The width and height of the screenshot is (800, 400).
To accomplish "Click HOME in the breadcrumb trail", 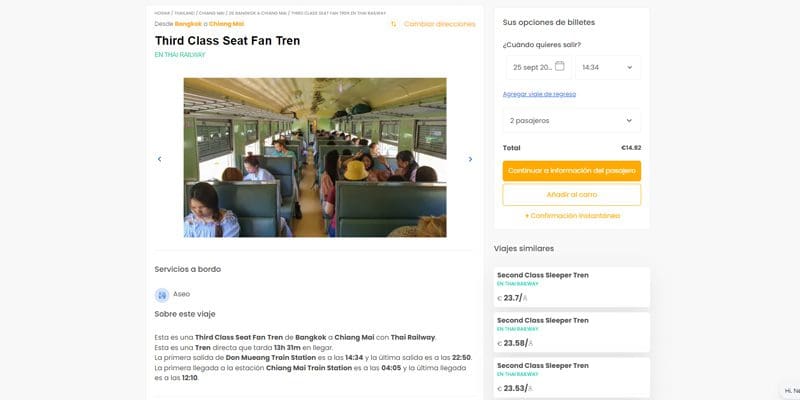I will point(162,13).
